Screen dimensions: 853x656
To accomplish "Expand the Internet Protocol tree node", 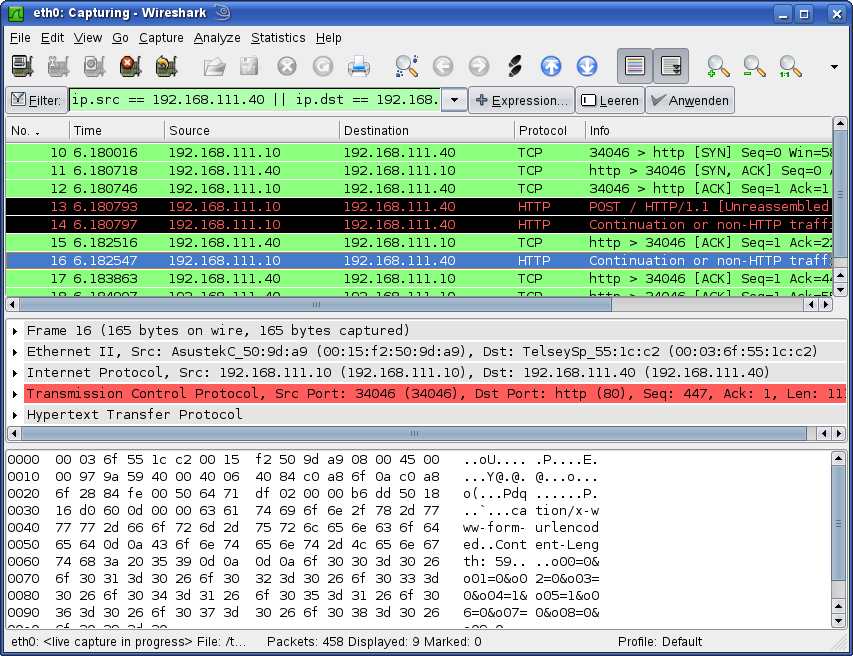I will pyautogui.click(x=15, y=373).
